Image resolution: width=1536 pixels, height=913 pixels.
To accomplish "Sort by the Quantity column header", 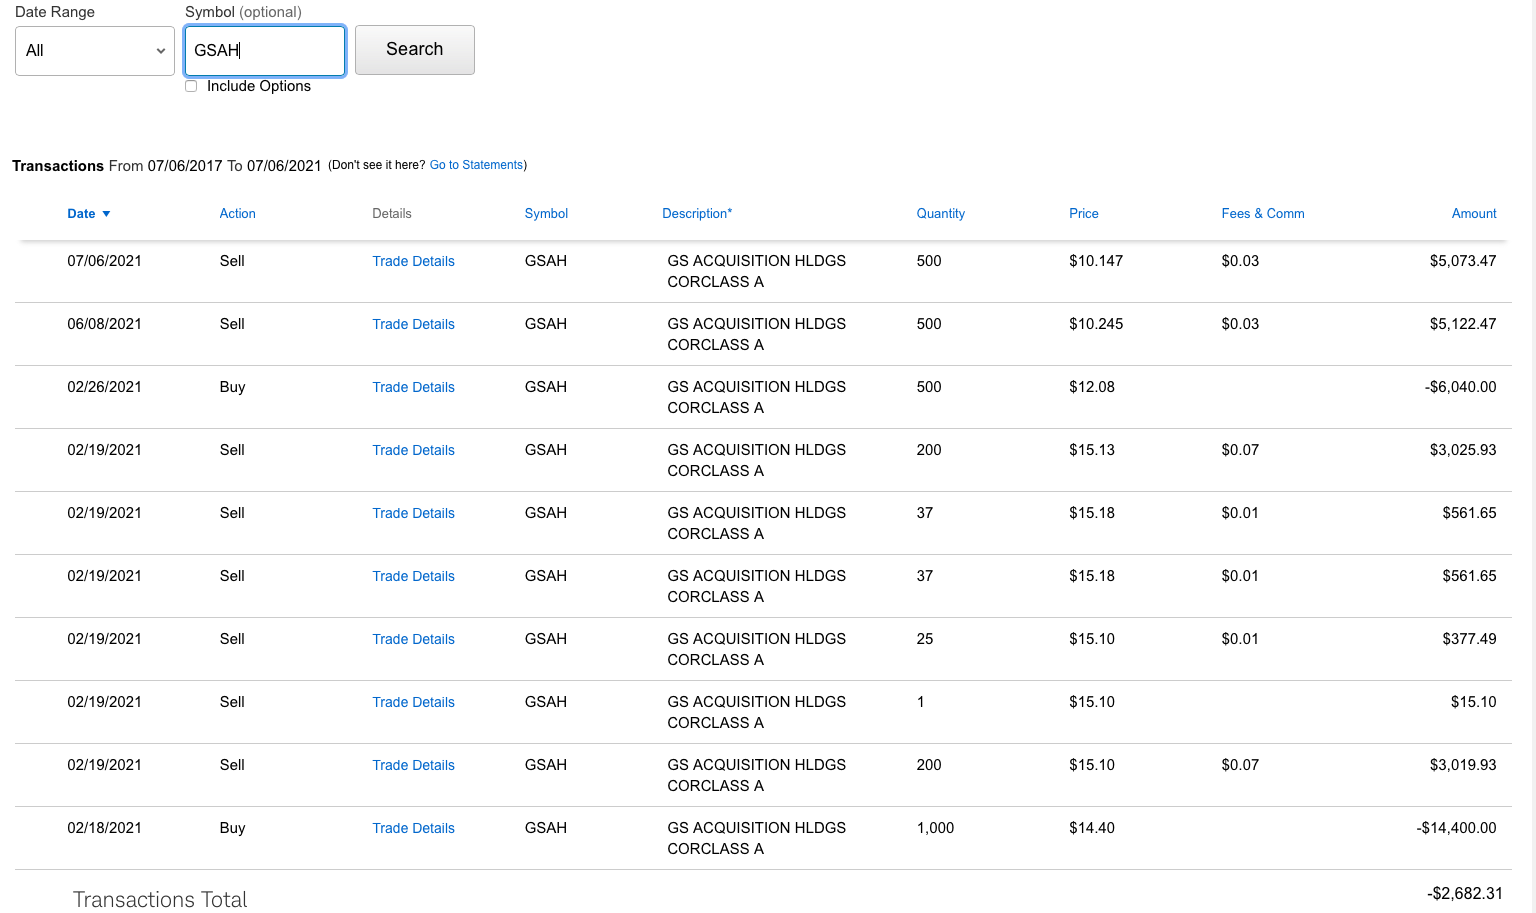I will tap(940, 214).
